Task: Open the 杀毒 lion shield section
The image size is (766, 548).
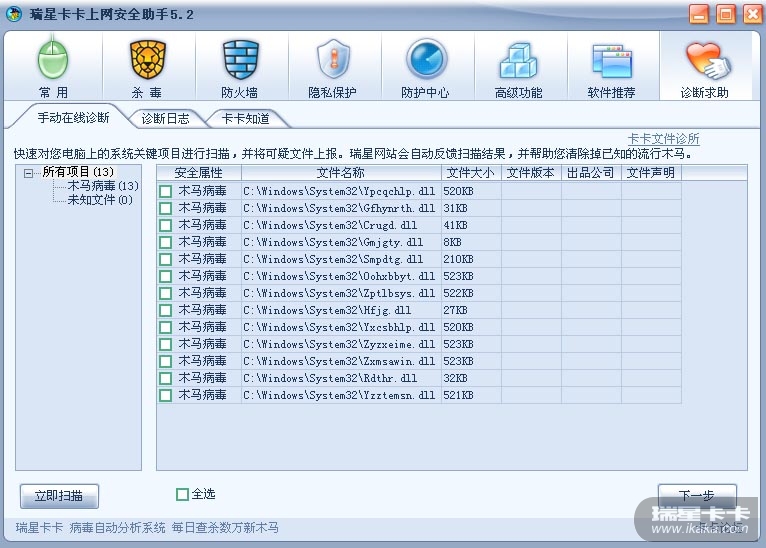Action: click(x=148, y=66)
